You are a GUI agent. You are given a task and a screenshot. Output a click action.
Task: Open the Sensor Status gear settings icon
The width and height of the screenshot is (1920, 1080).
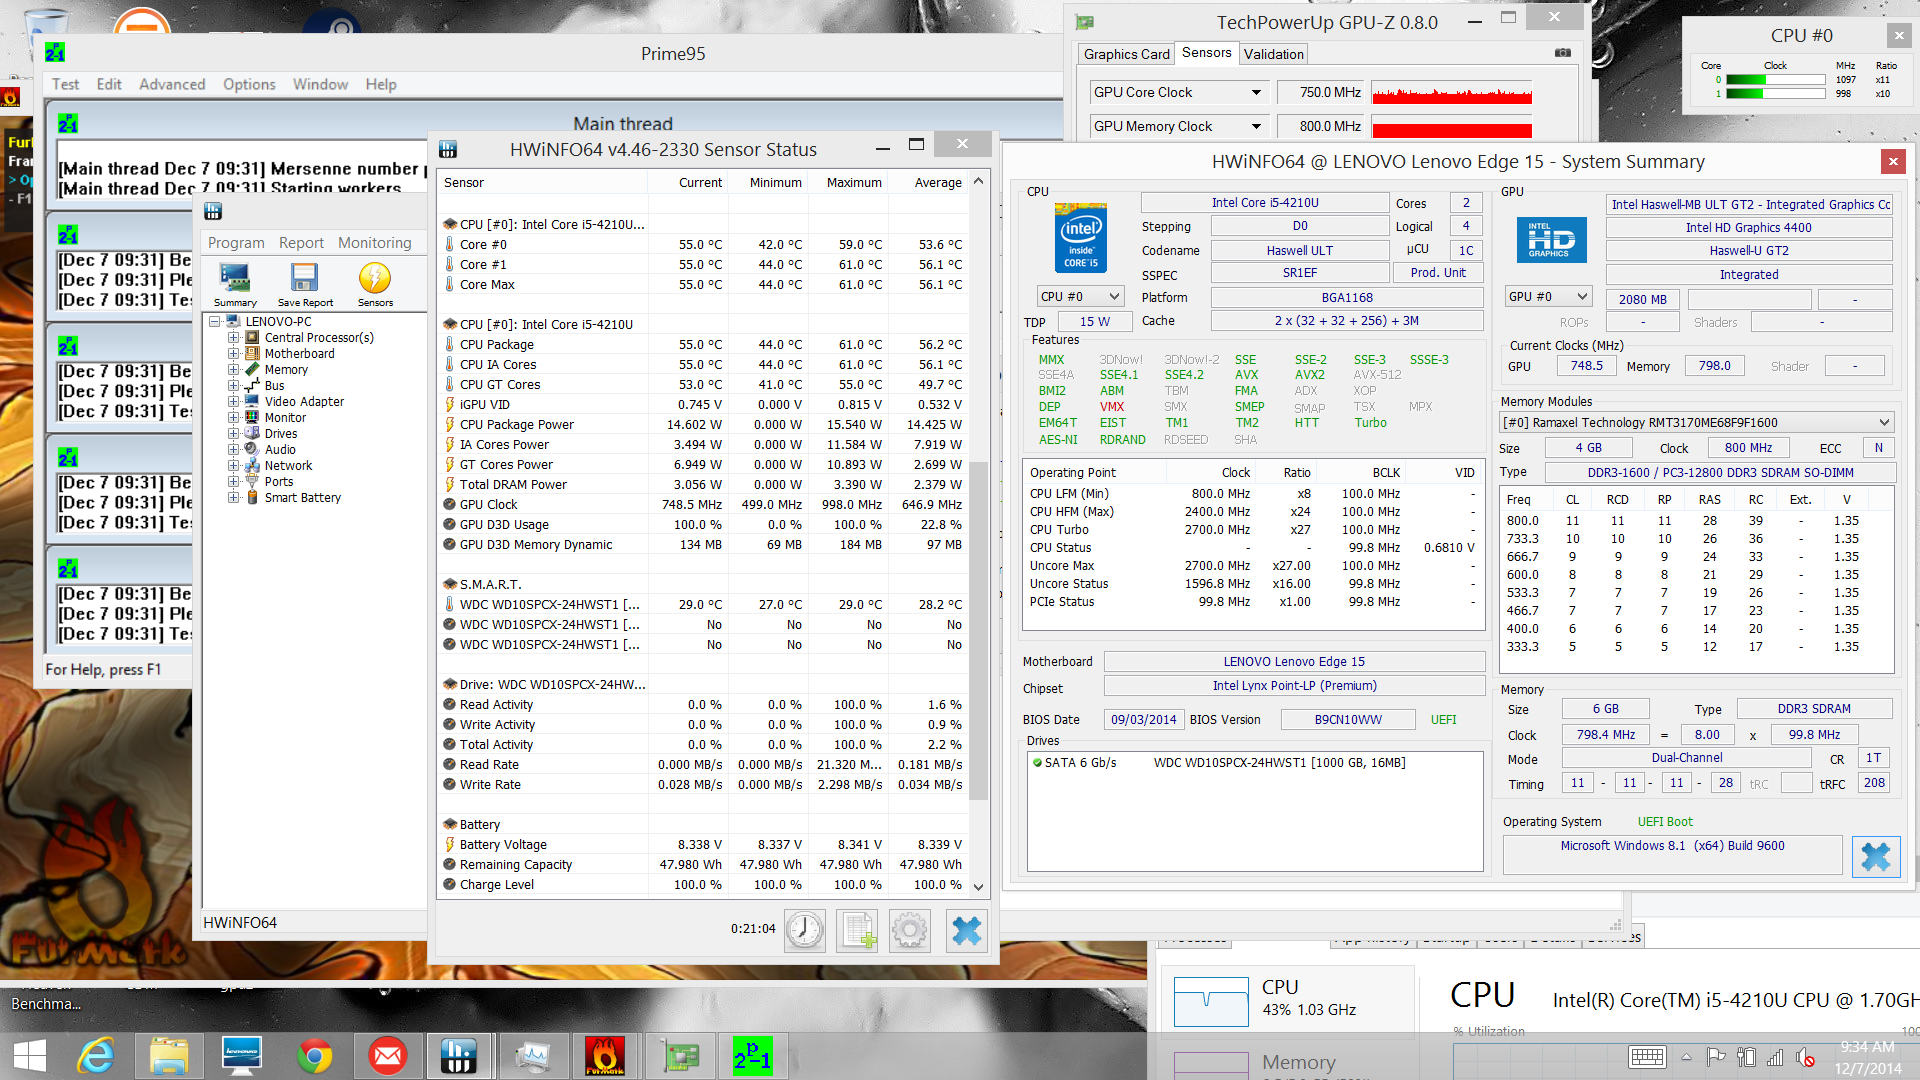(x=910, y=930)
